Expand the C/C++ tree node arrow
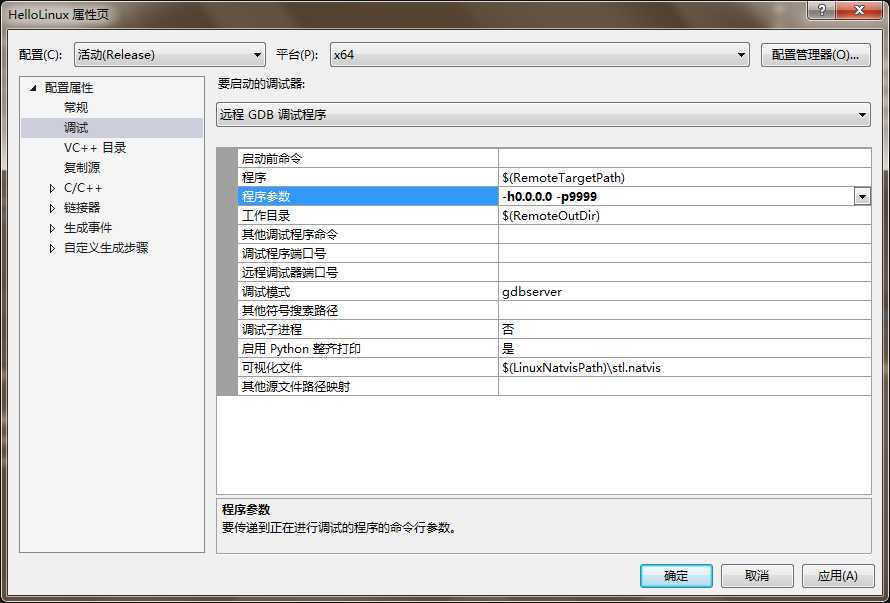890x603 pixels. (x=52, y=189)
